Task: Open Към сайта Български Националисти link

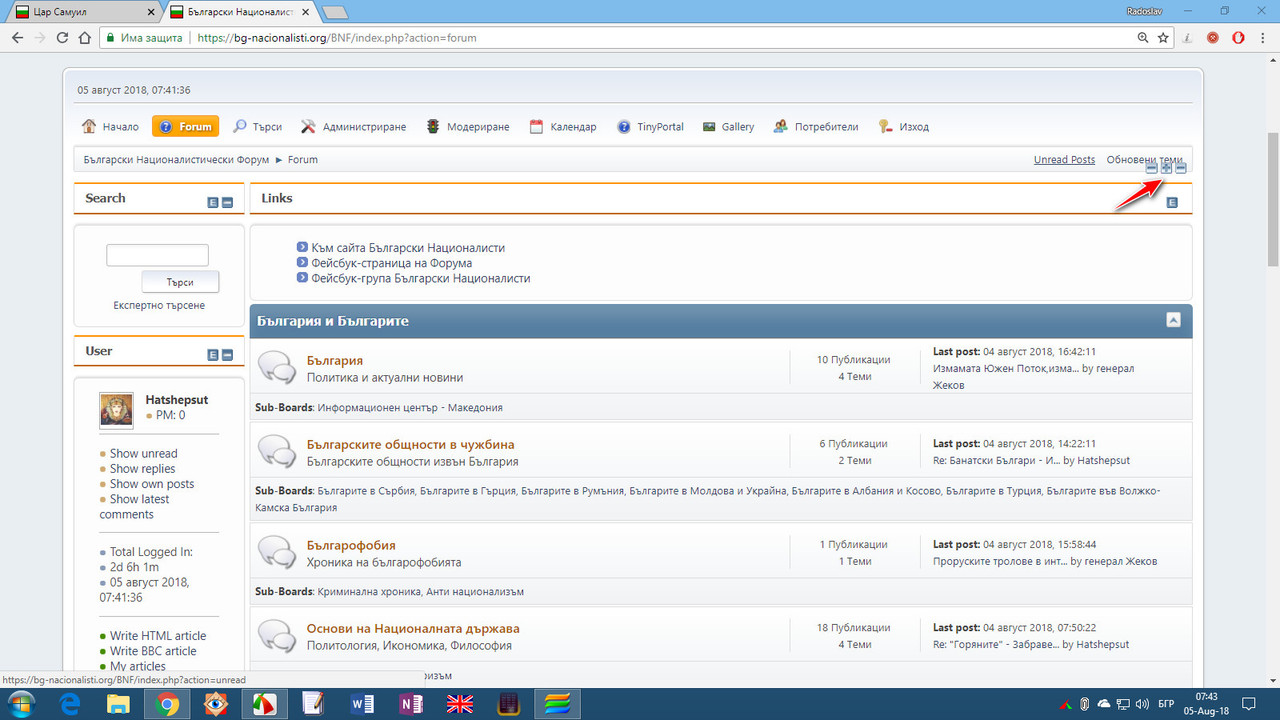Action: click(x=408, y=248)
